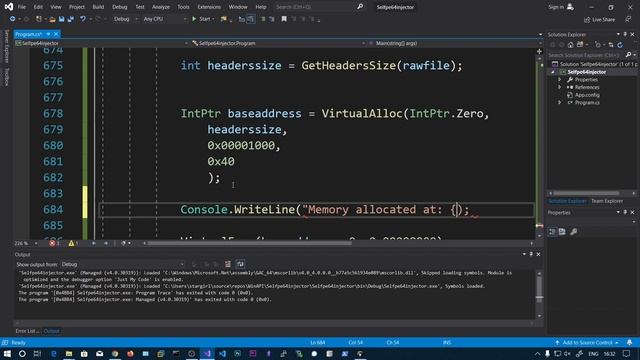Click the Cortana search circle in the taskbar

point(22,353)
